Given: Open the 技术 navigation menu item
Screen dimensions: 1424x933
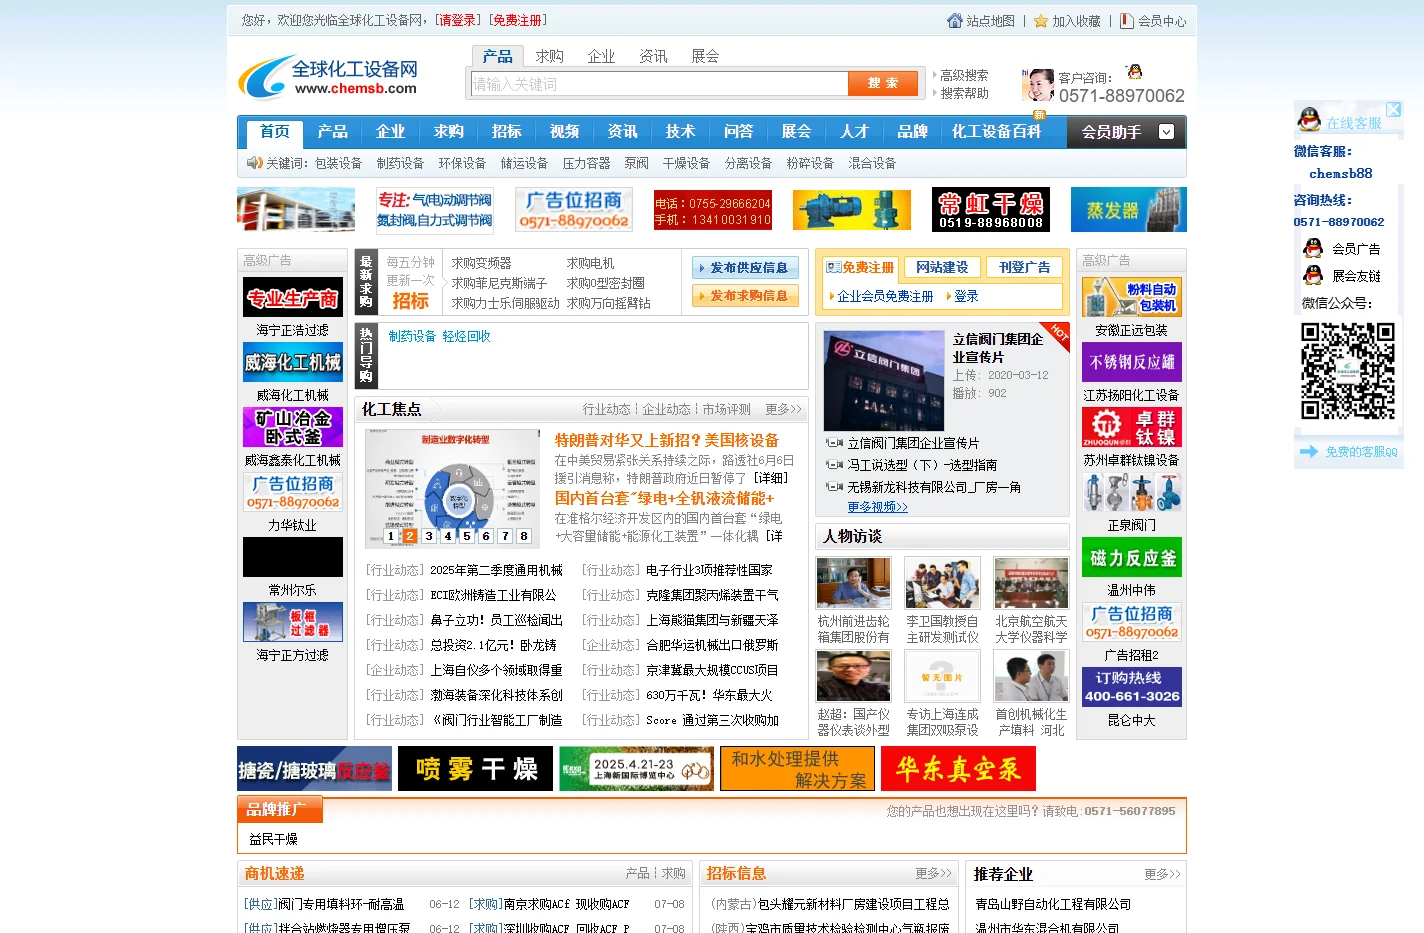Looking at the screenshot, I should 681,132.
